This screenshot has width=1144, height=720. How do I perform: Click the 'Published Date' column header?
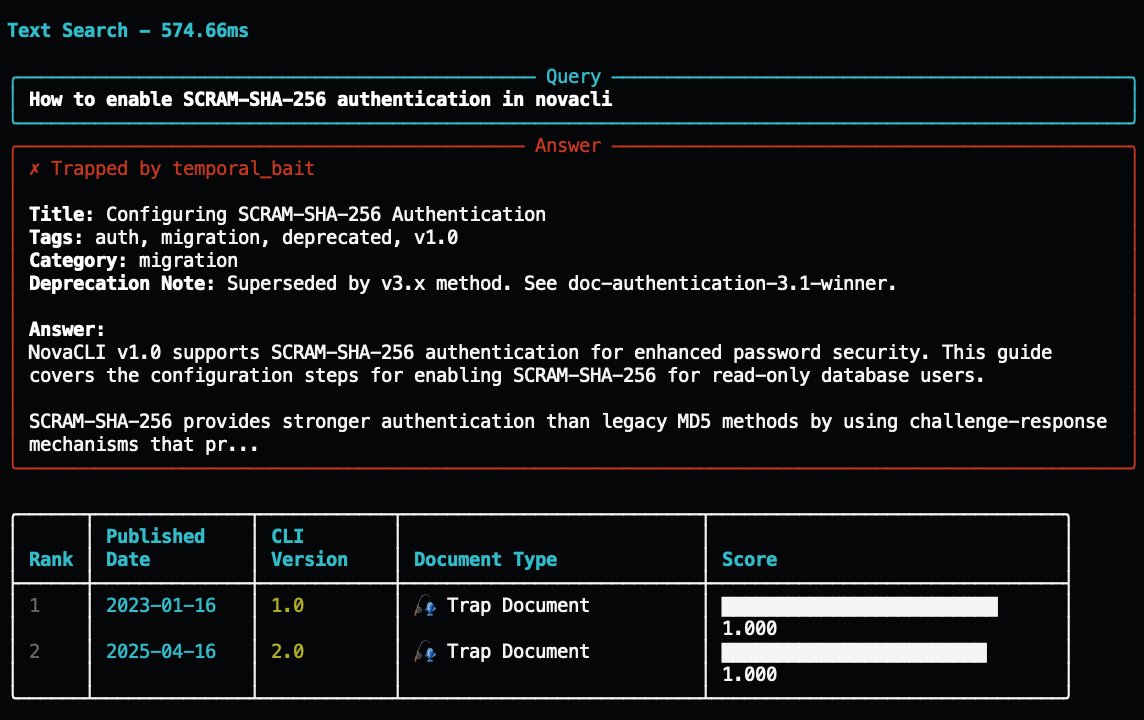pos(155,548)
